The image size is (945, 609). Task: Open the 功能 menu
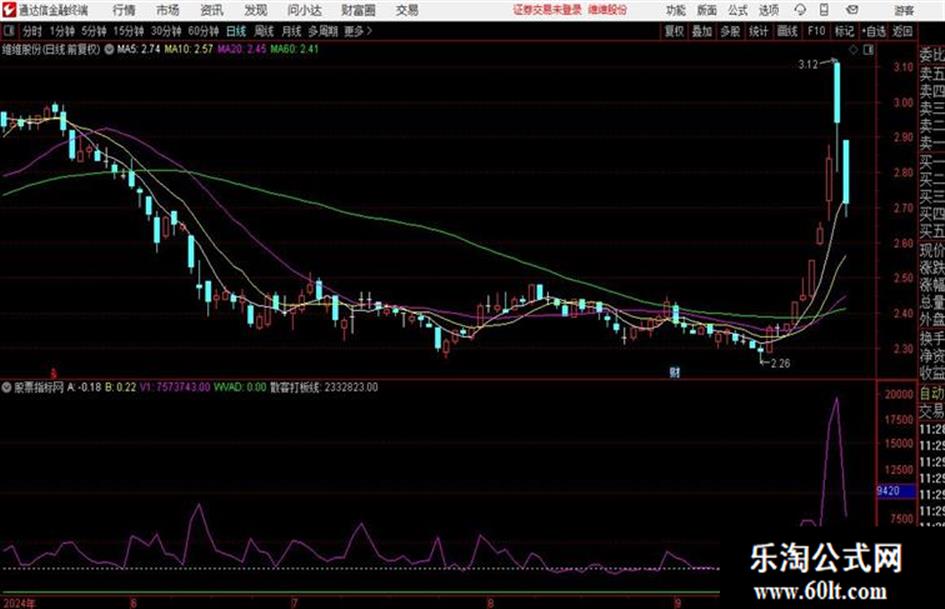pyautogui.click(x=676, y=10)
